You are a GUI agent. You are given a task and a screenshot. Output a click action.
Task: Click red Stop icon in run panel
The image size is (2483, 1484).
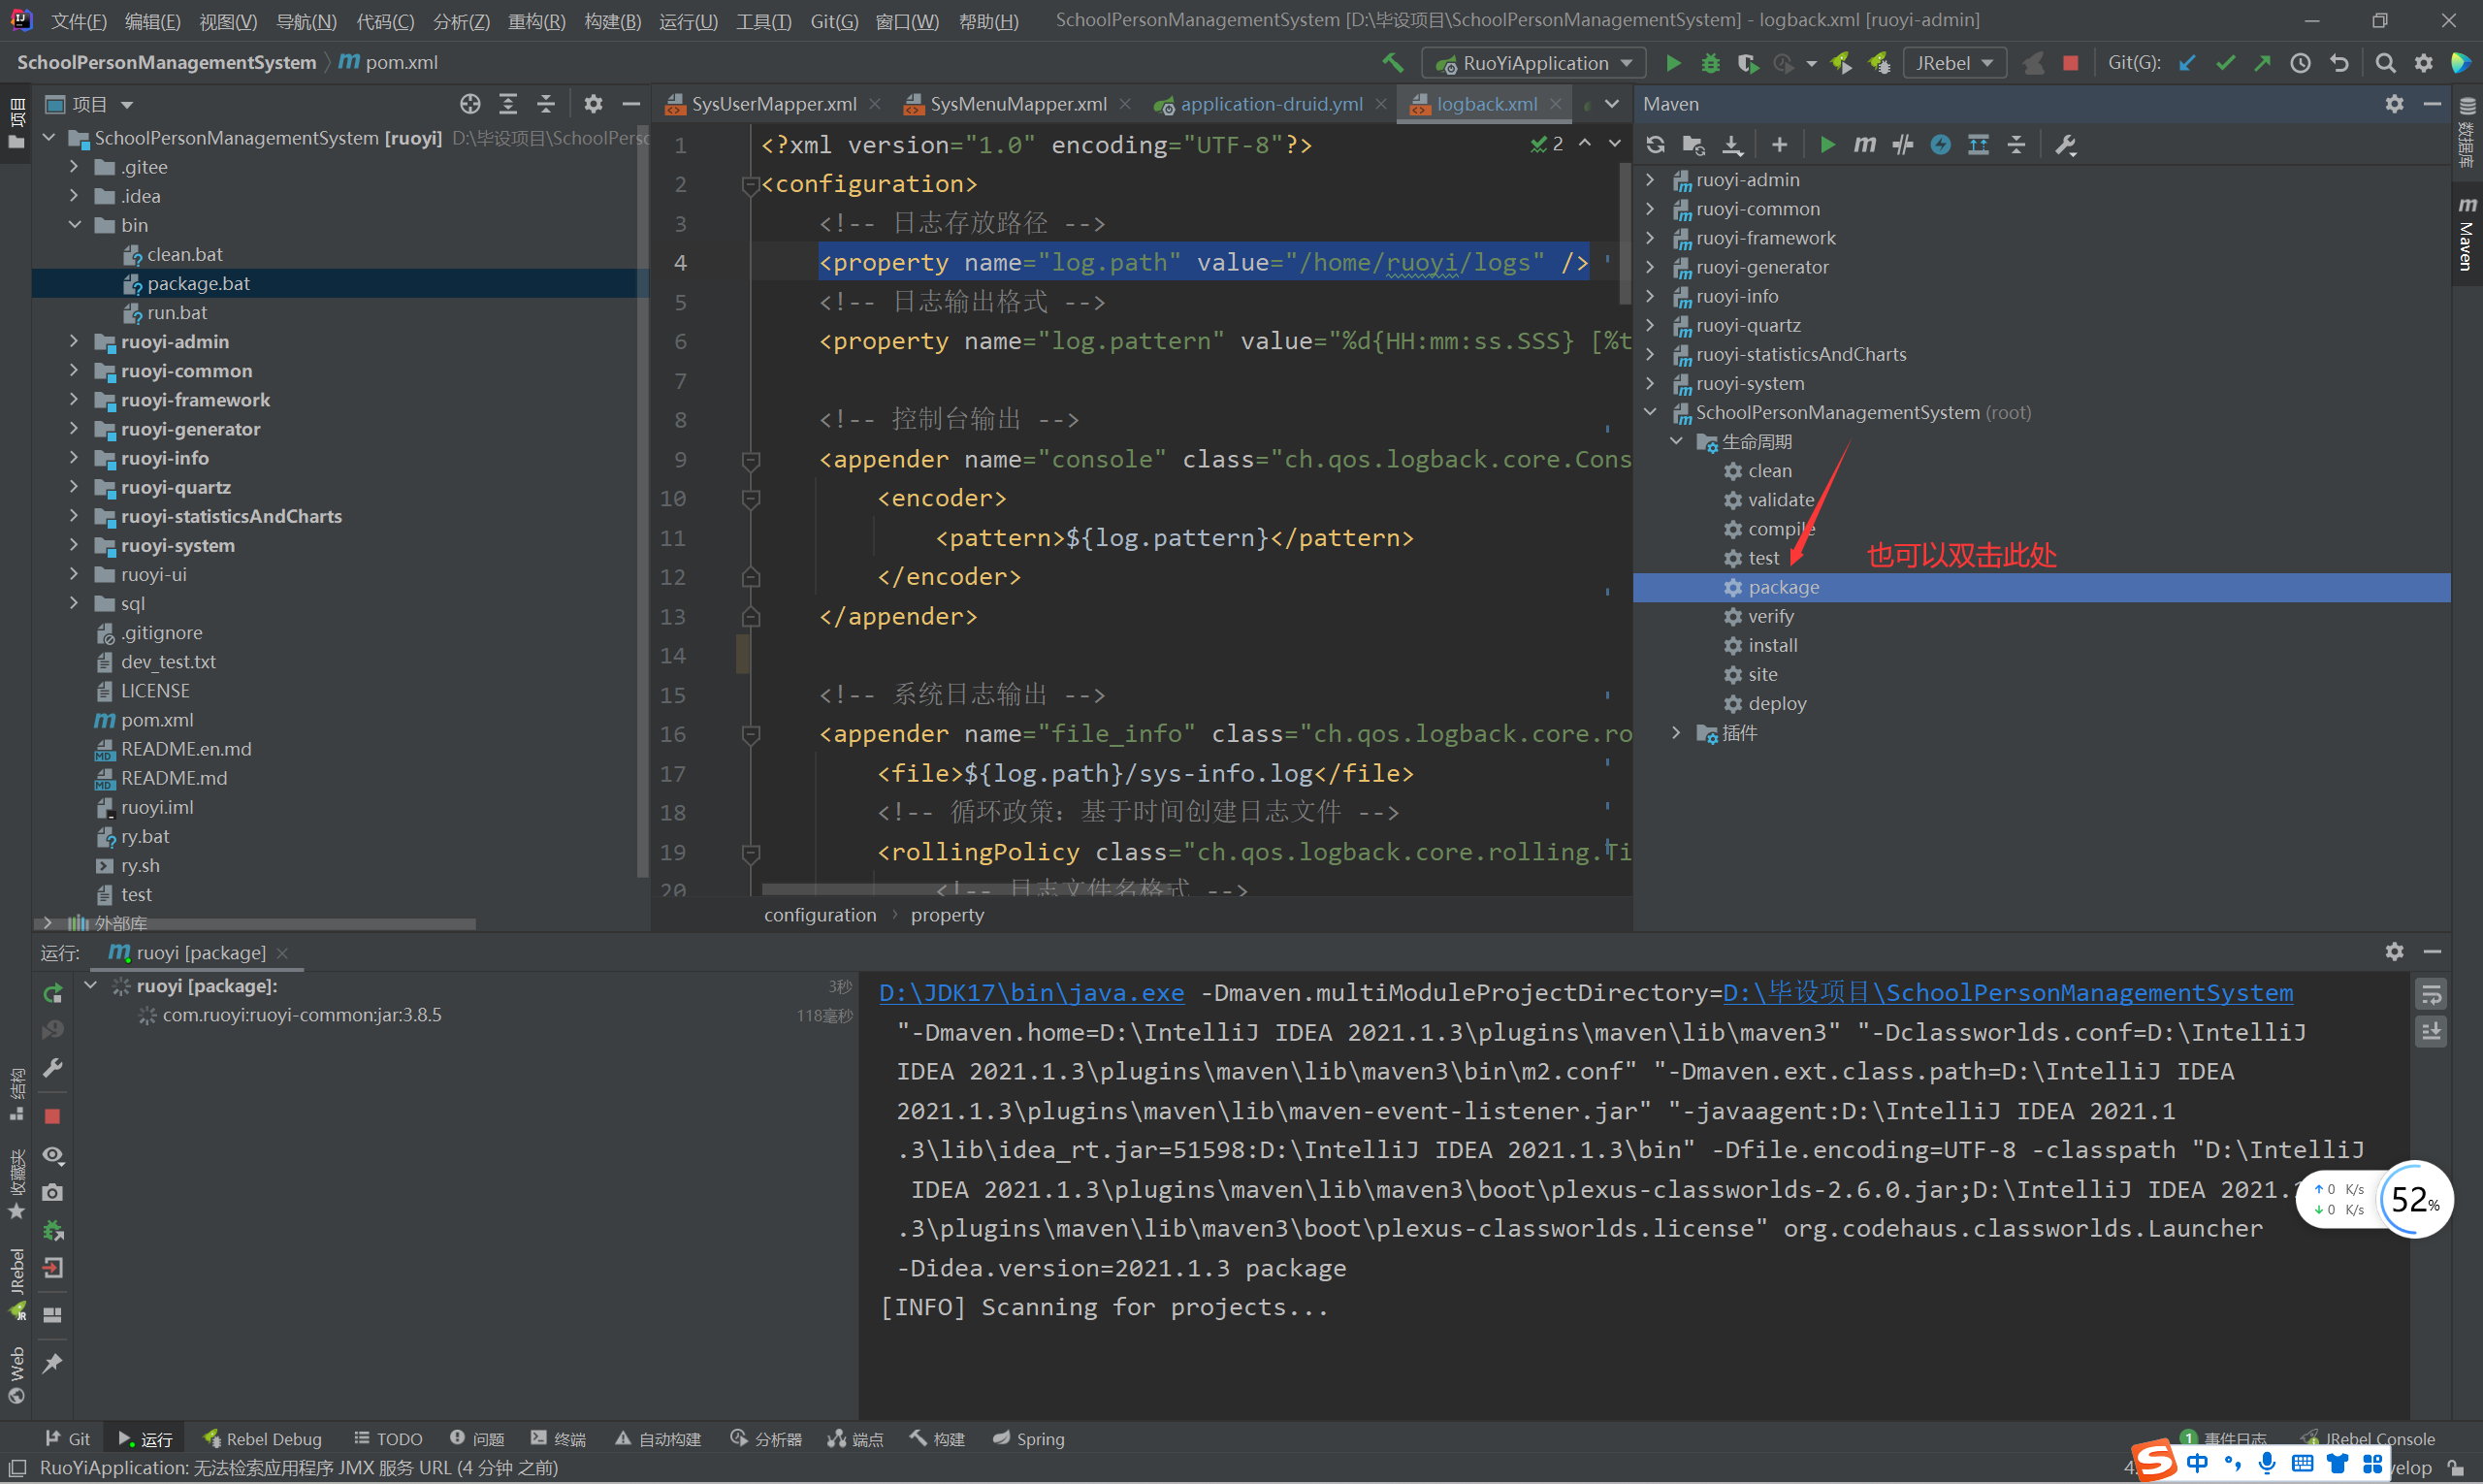[53, 1116]
